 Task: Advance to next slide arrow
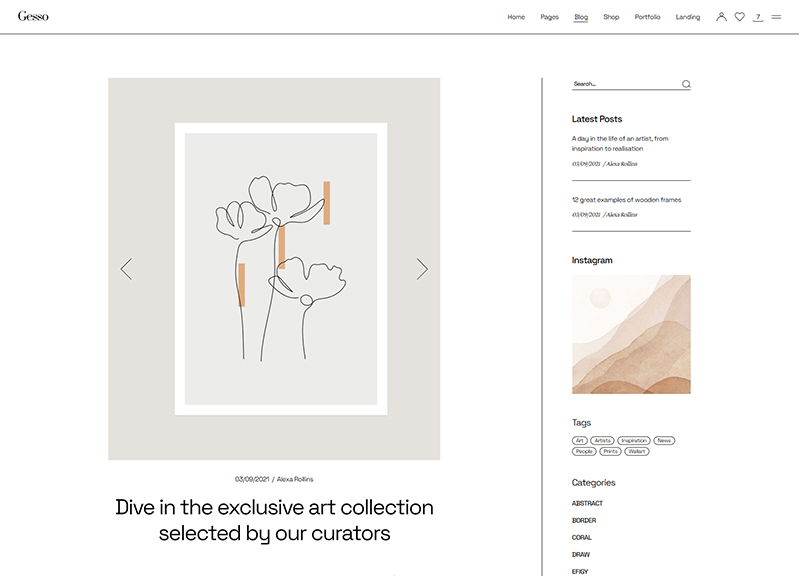(422, 269)
